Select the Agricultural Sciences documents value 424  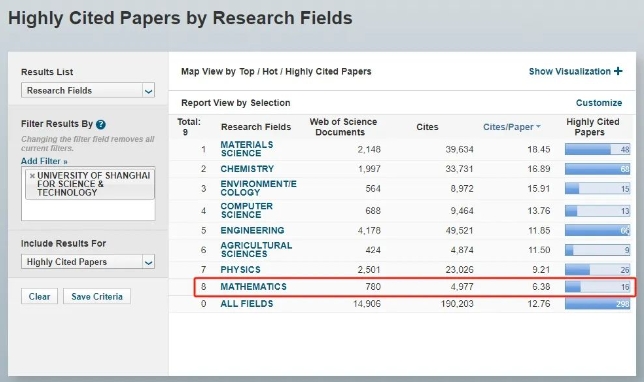point(373,250)
